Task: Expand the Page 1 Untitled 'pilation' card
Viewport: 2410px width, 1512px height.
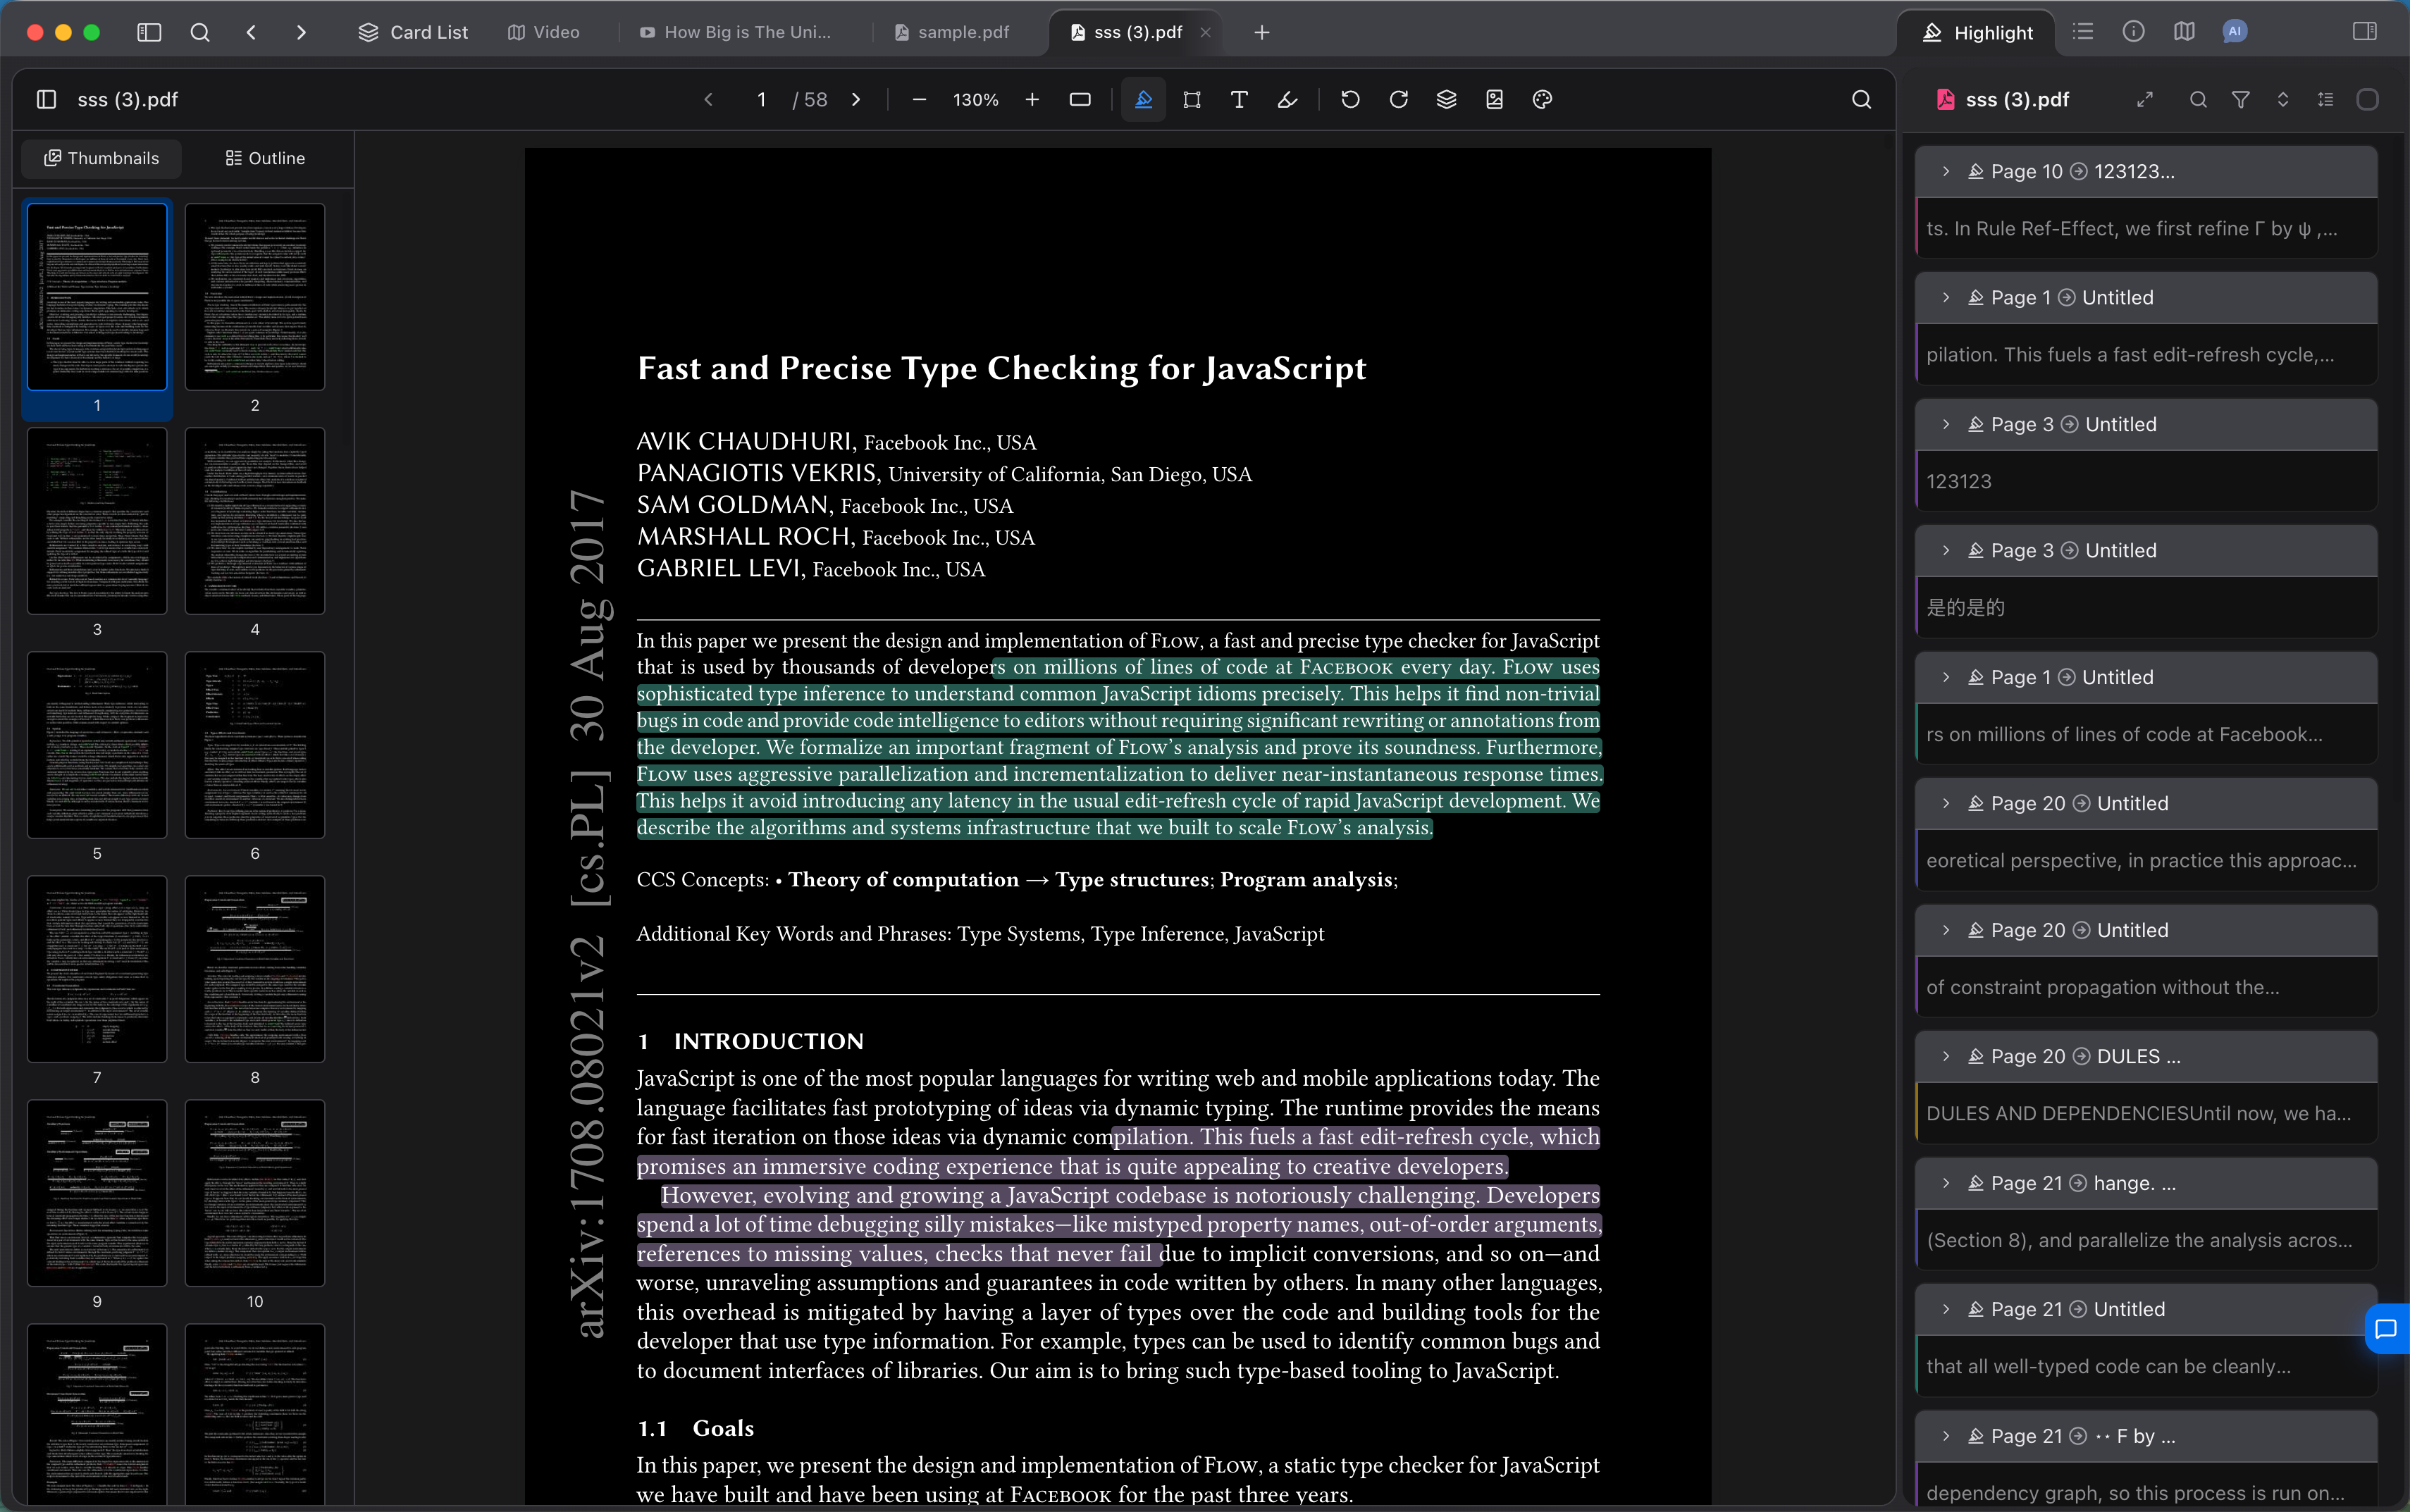Action: pyautogui.click(x=1946, y=297)
